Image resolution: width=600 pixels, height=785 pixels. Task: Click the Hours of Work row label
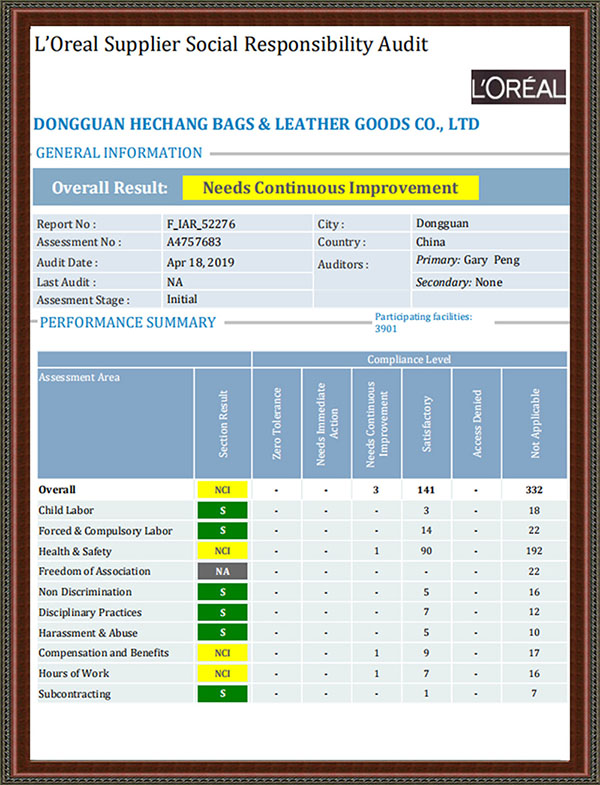[x=74, y=673]
